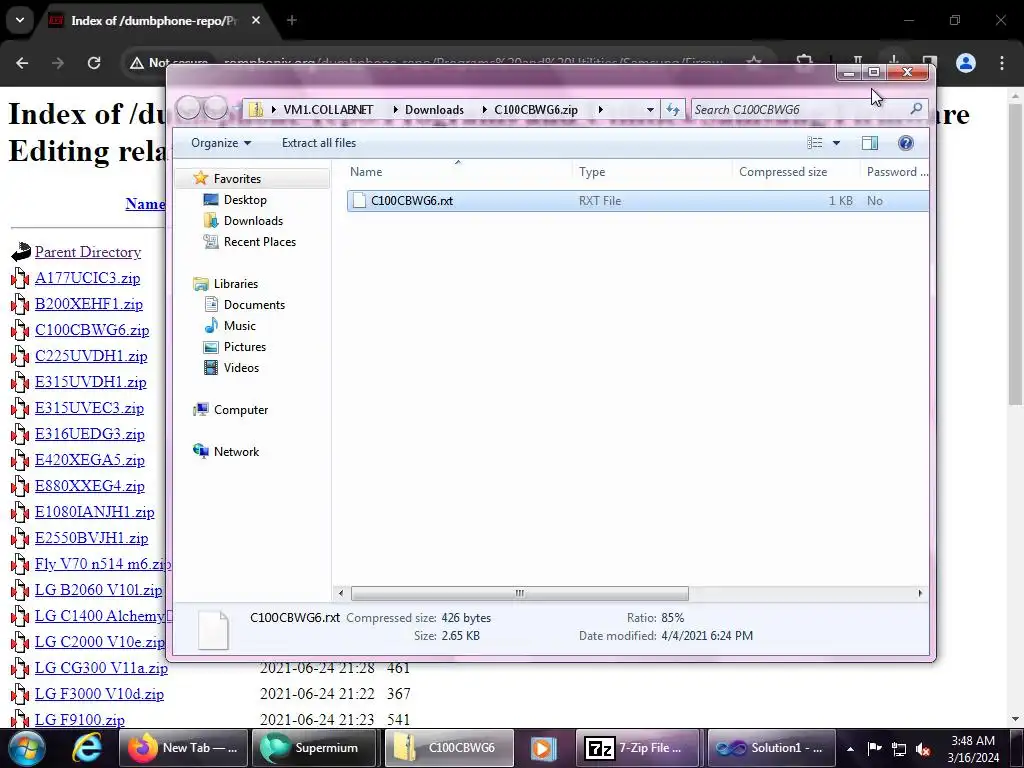1024x768 pixels.
Task: Select Desktop in the navigation pane
Action: click(x=245, y=200)
